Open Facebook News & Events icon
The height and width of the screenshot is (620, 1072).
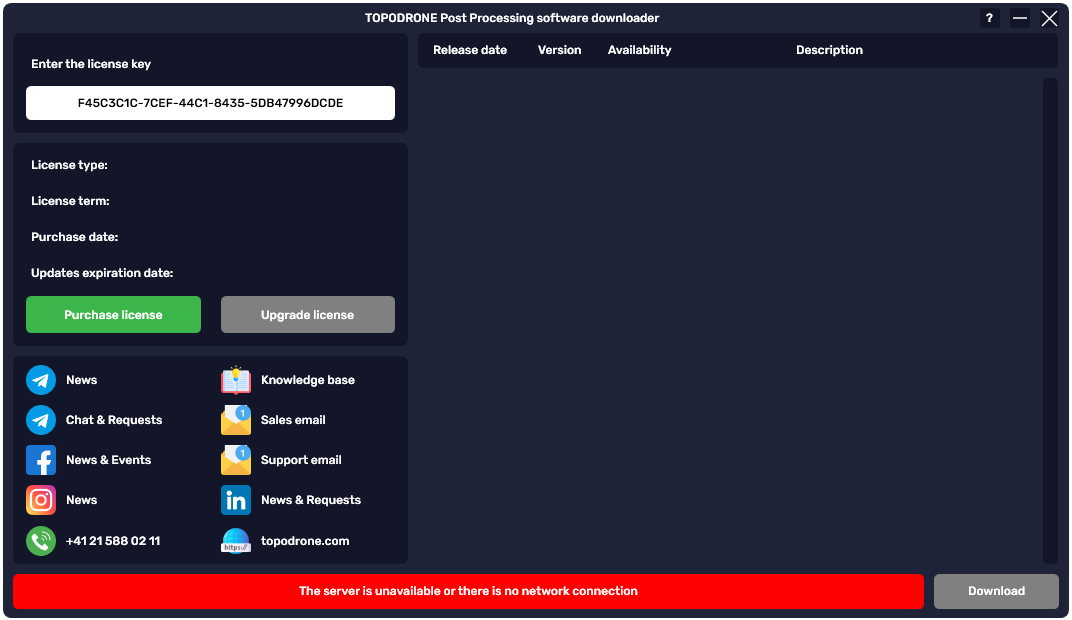(41, 460)
